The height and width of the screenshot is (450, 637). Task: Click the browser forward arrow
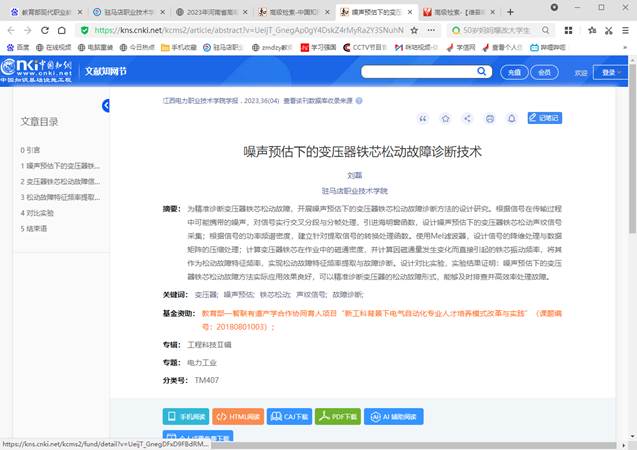pyautogui.click(x=28, y=30)
